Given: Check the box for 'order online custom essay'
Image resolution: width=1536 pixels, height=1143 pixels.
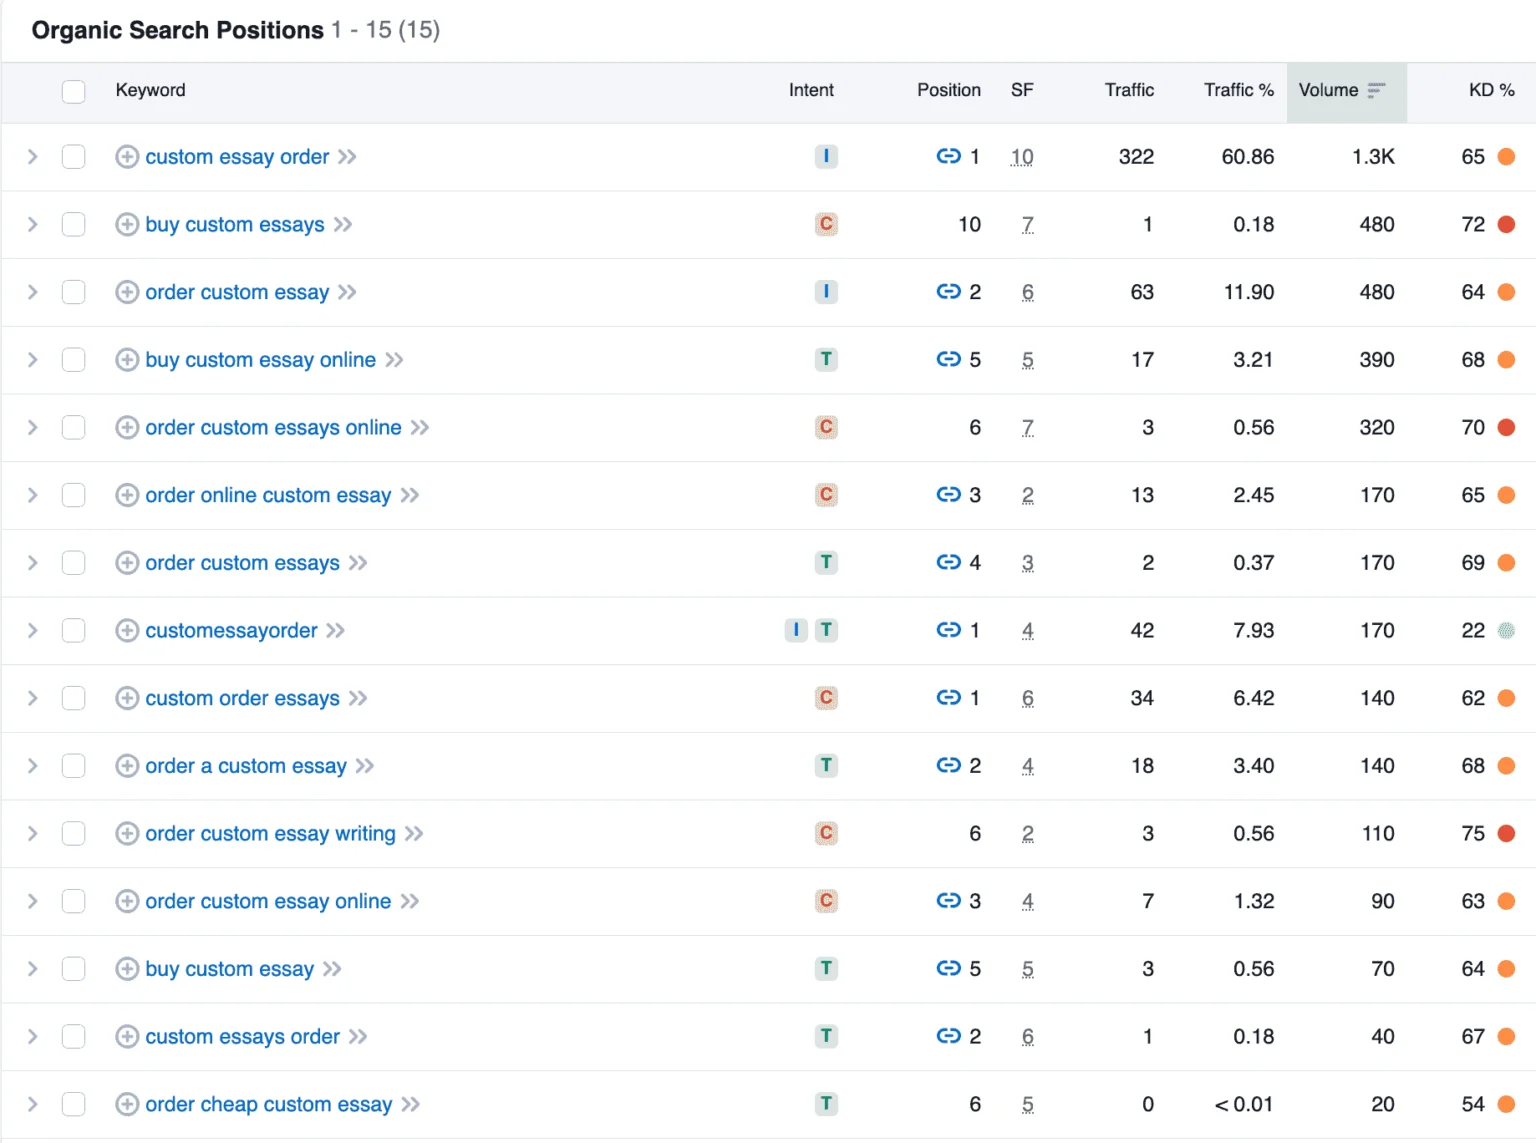Looking at the screenshot, I should click(73, 496).
